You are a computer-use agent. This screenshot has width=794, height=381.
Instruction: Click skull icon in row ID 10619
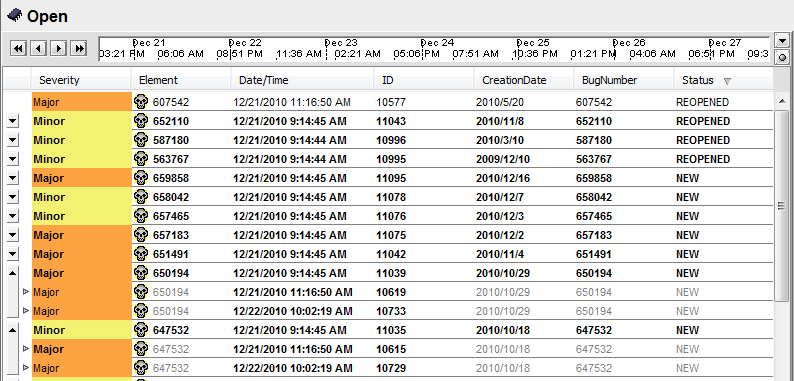[x=141, y=292]
